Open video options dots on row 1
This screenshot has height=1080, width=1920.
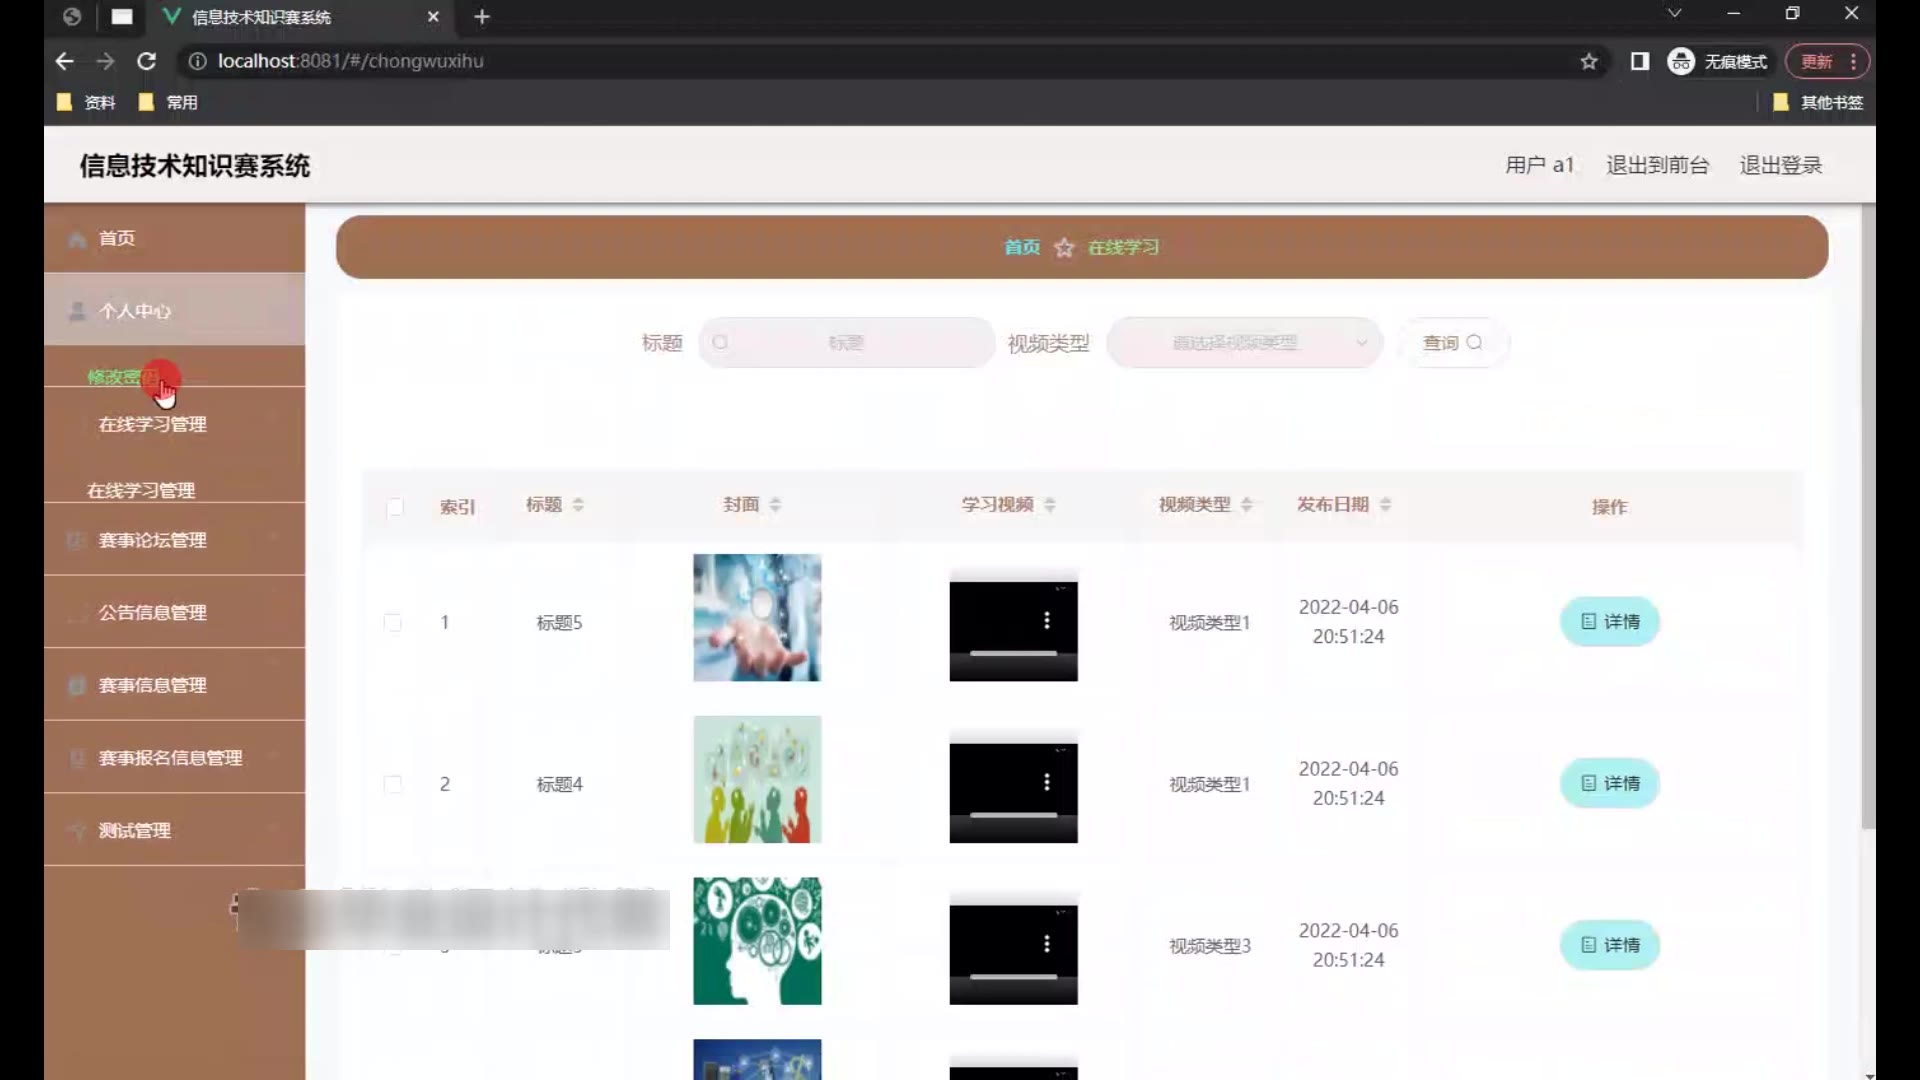pos(1046,621)
